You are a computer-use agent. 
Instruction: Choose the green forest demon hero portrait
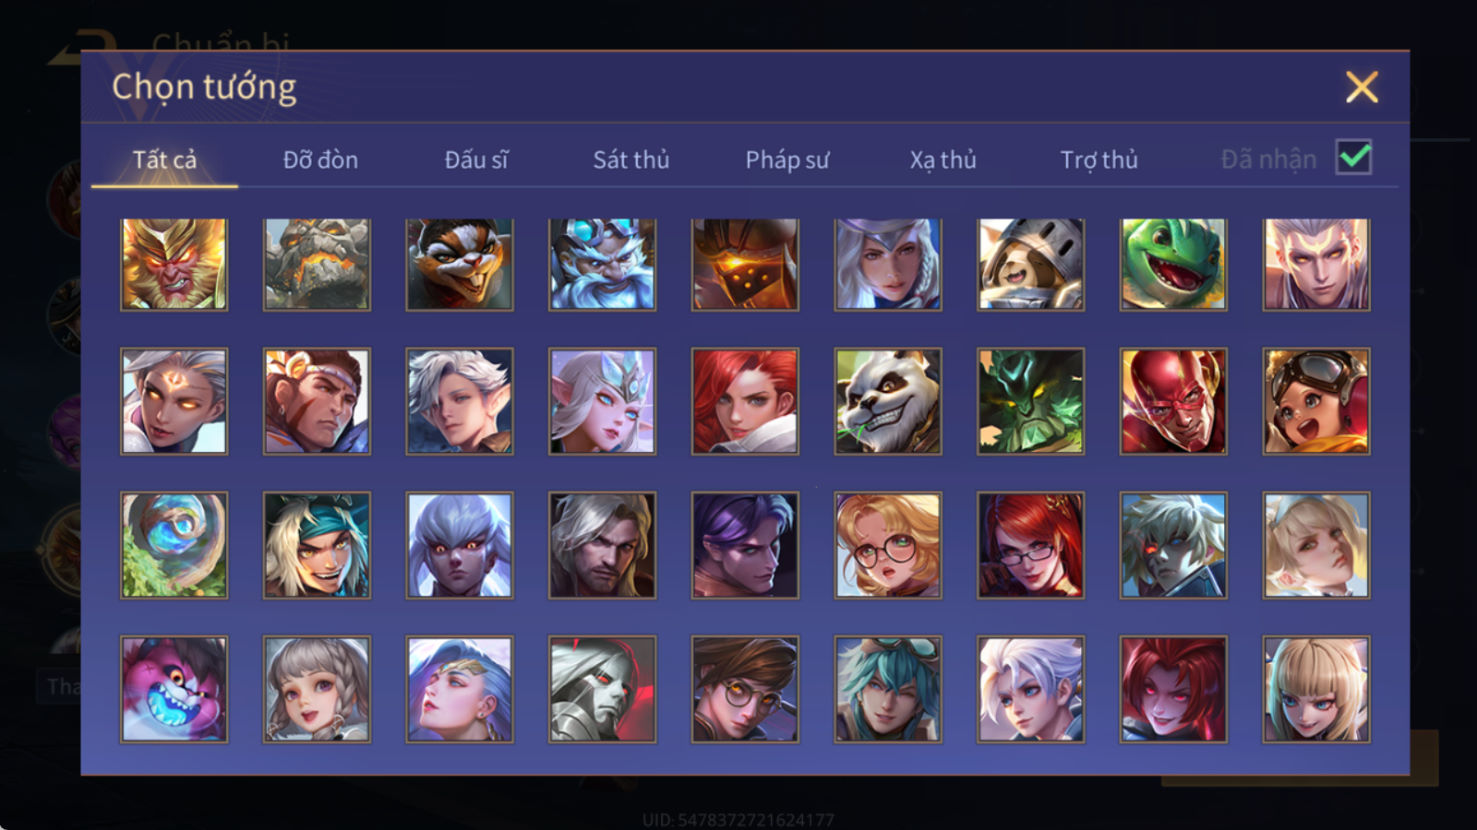(1031, 401)
